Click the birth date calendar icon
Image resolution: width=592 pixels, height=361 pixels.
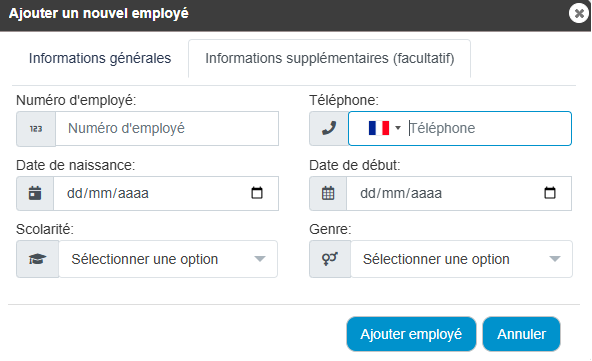click(x=35, y=193)
